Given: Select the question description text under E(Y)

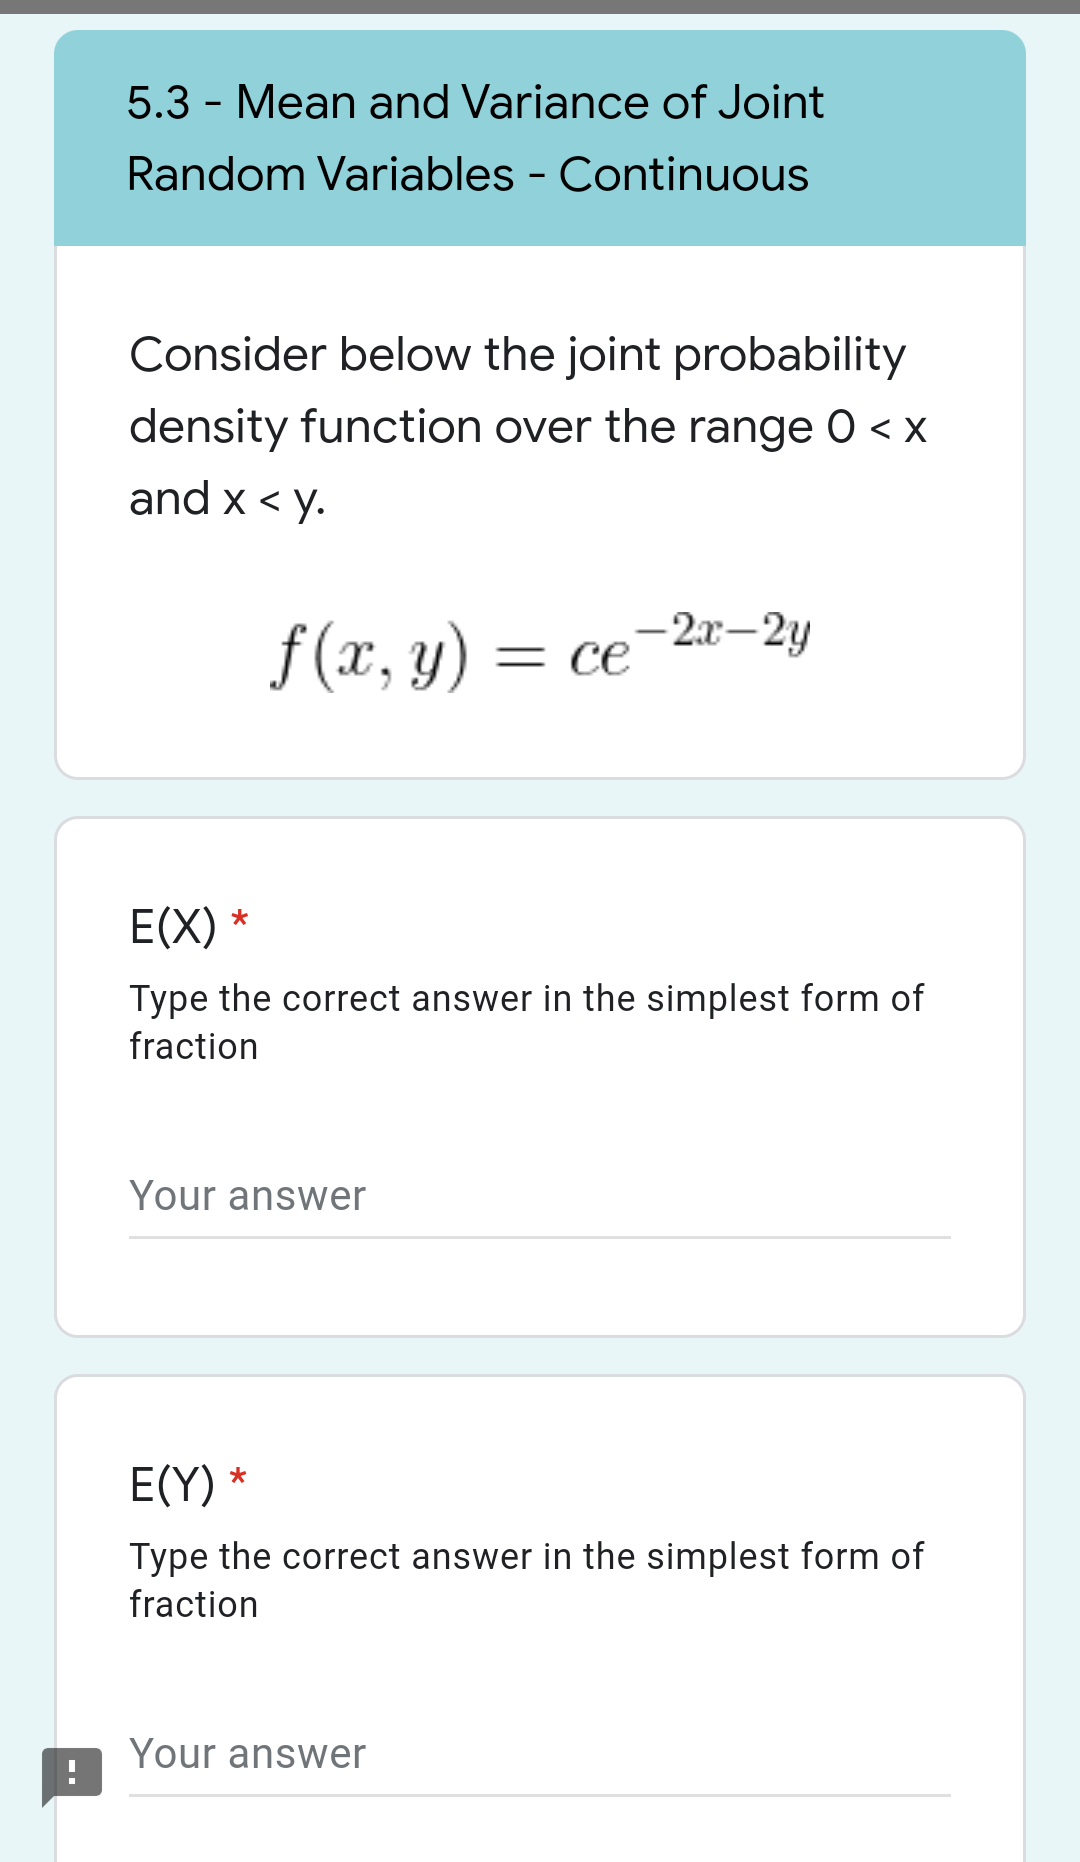Looking at the screenshot, I should tap(526, 1579).
